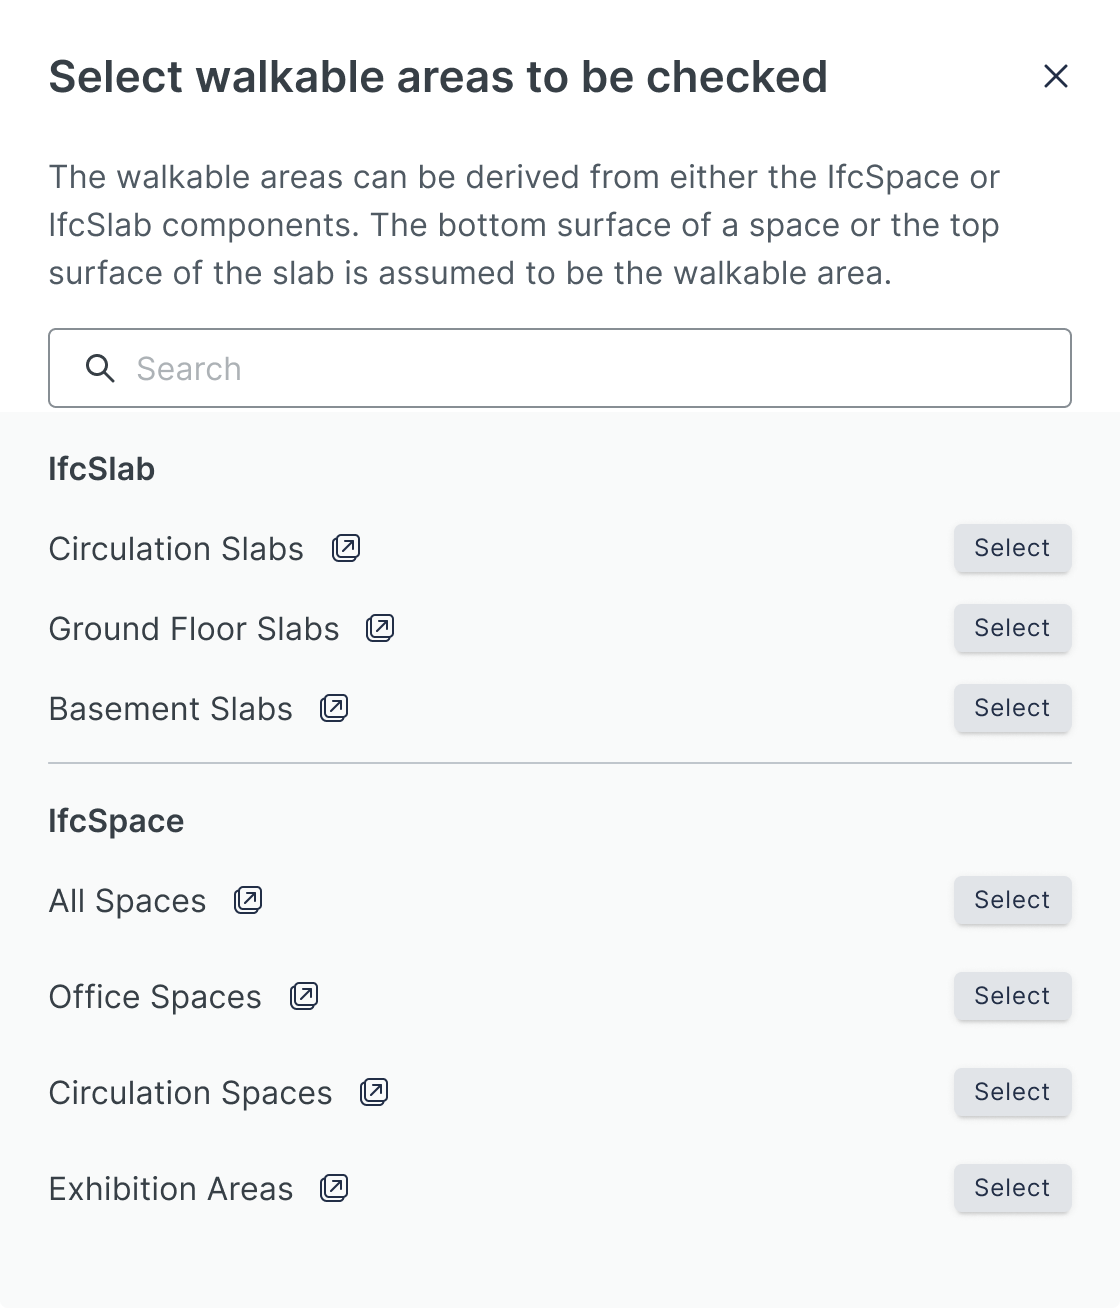1120x1308 pixels.
Task: Open Ground Floor Slabs external link icon
Action: (380, 628)
